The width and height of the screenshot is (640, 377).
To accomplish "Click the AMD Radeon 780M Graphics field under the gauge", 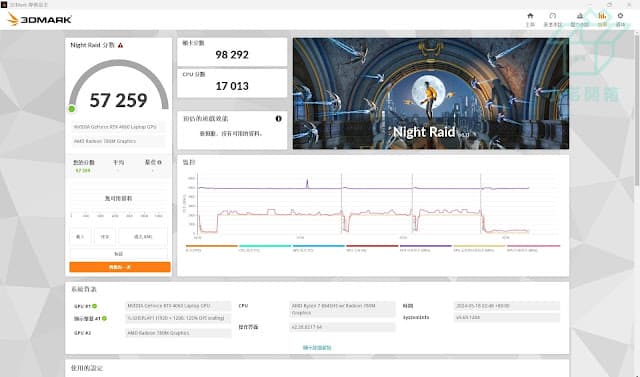I will click(119, 141).
